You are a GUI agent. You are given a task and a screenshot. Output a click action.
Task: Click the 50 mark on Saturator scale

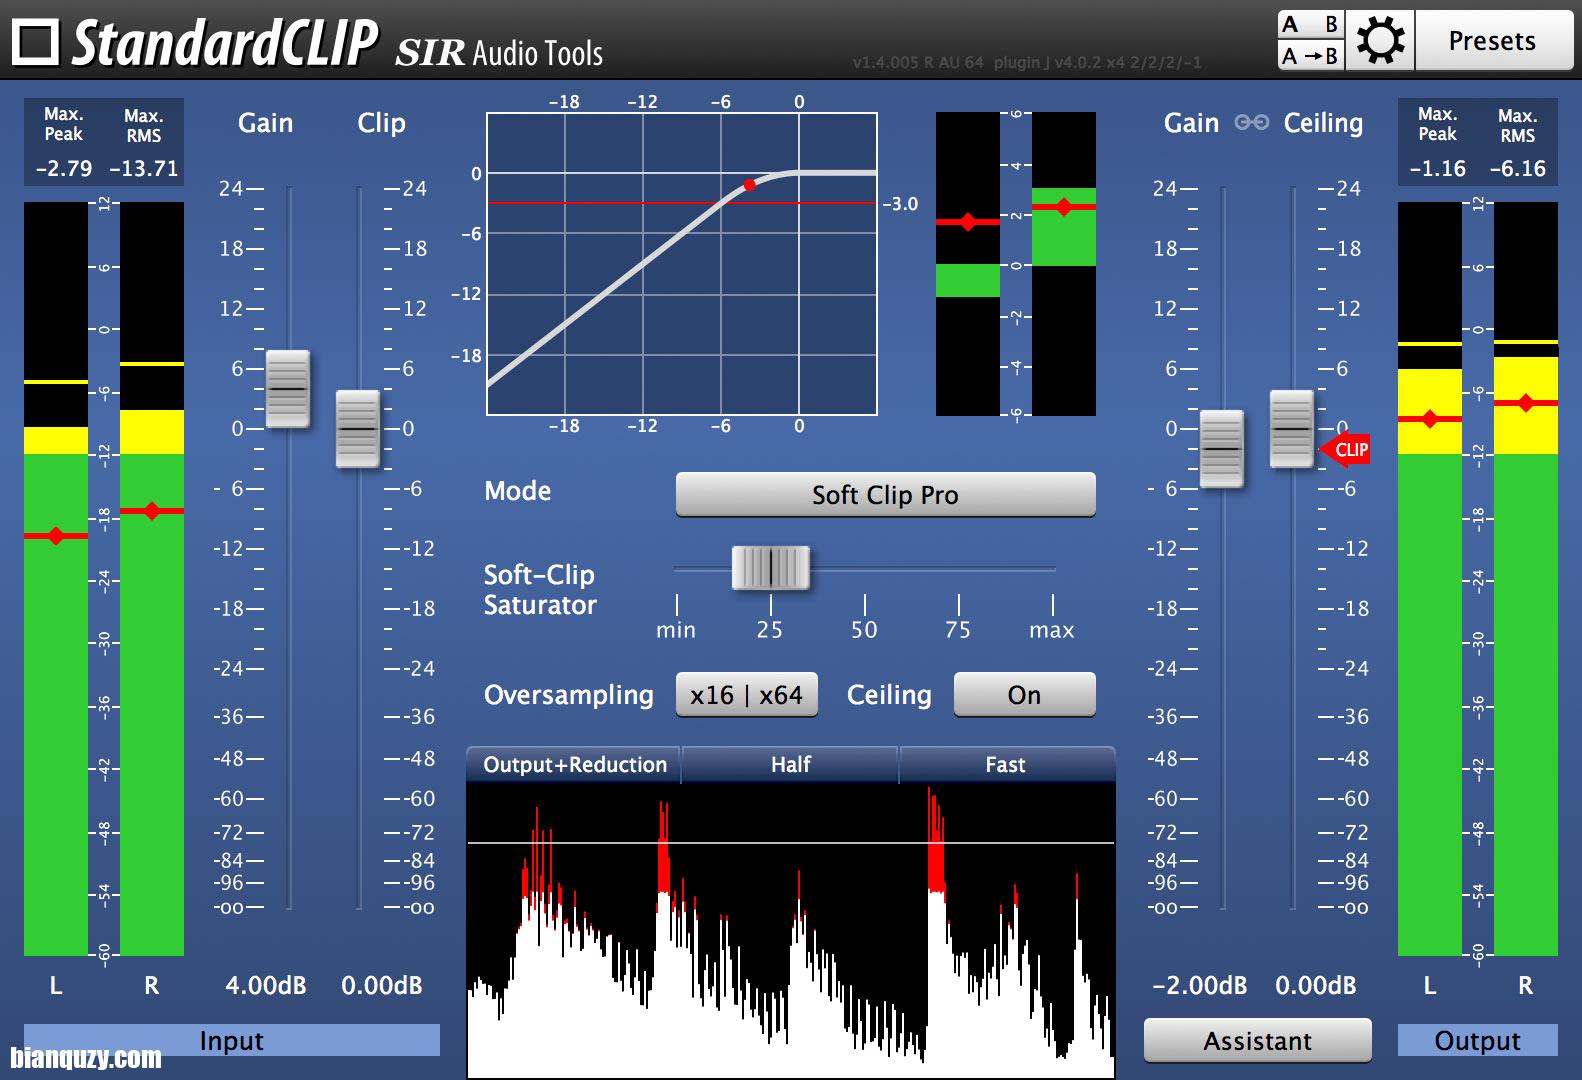[864, 630]
